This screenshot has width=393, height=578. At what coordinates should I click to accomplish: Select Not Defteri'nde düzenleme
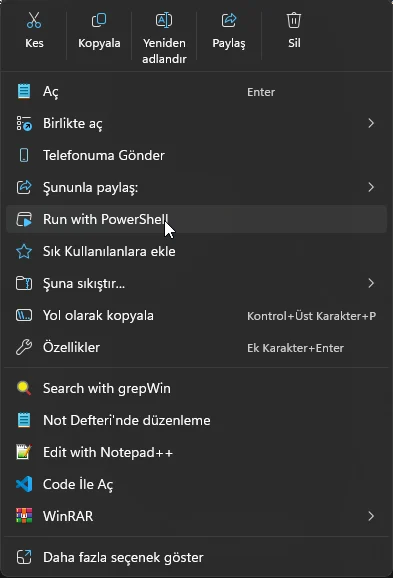pyautogui.click(x=196, y=420)
